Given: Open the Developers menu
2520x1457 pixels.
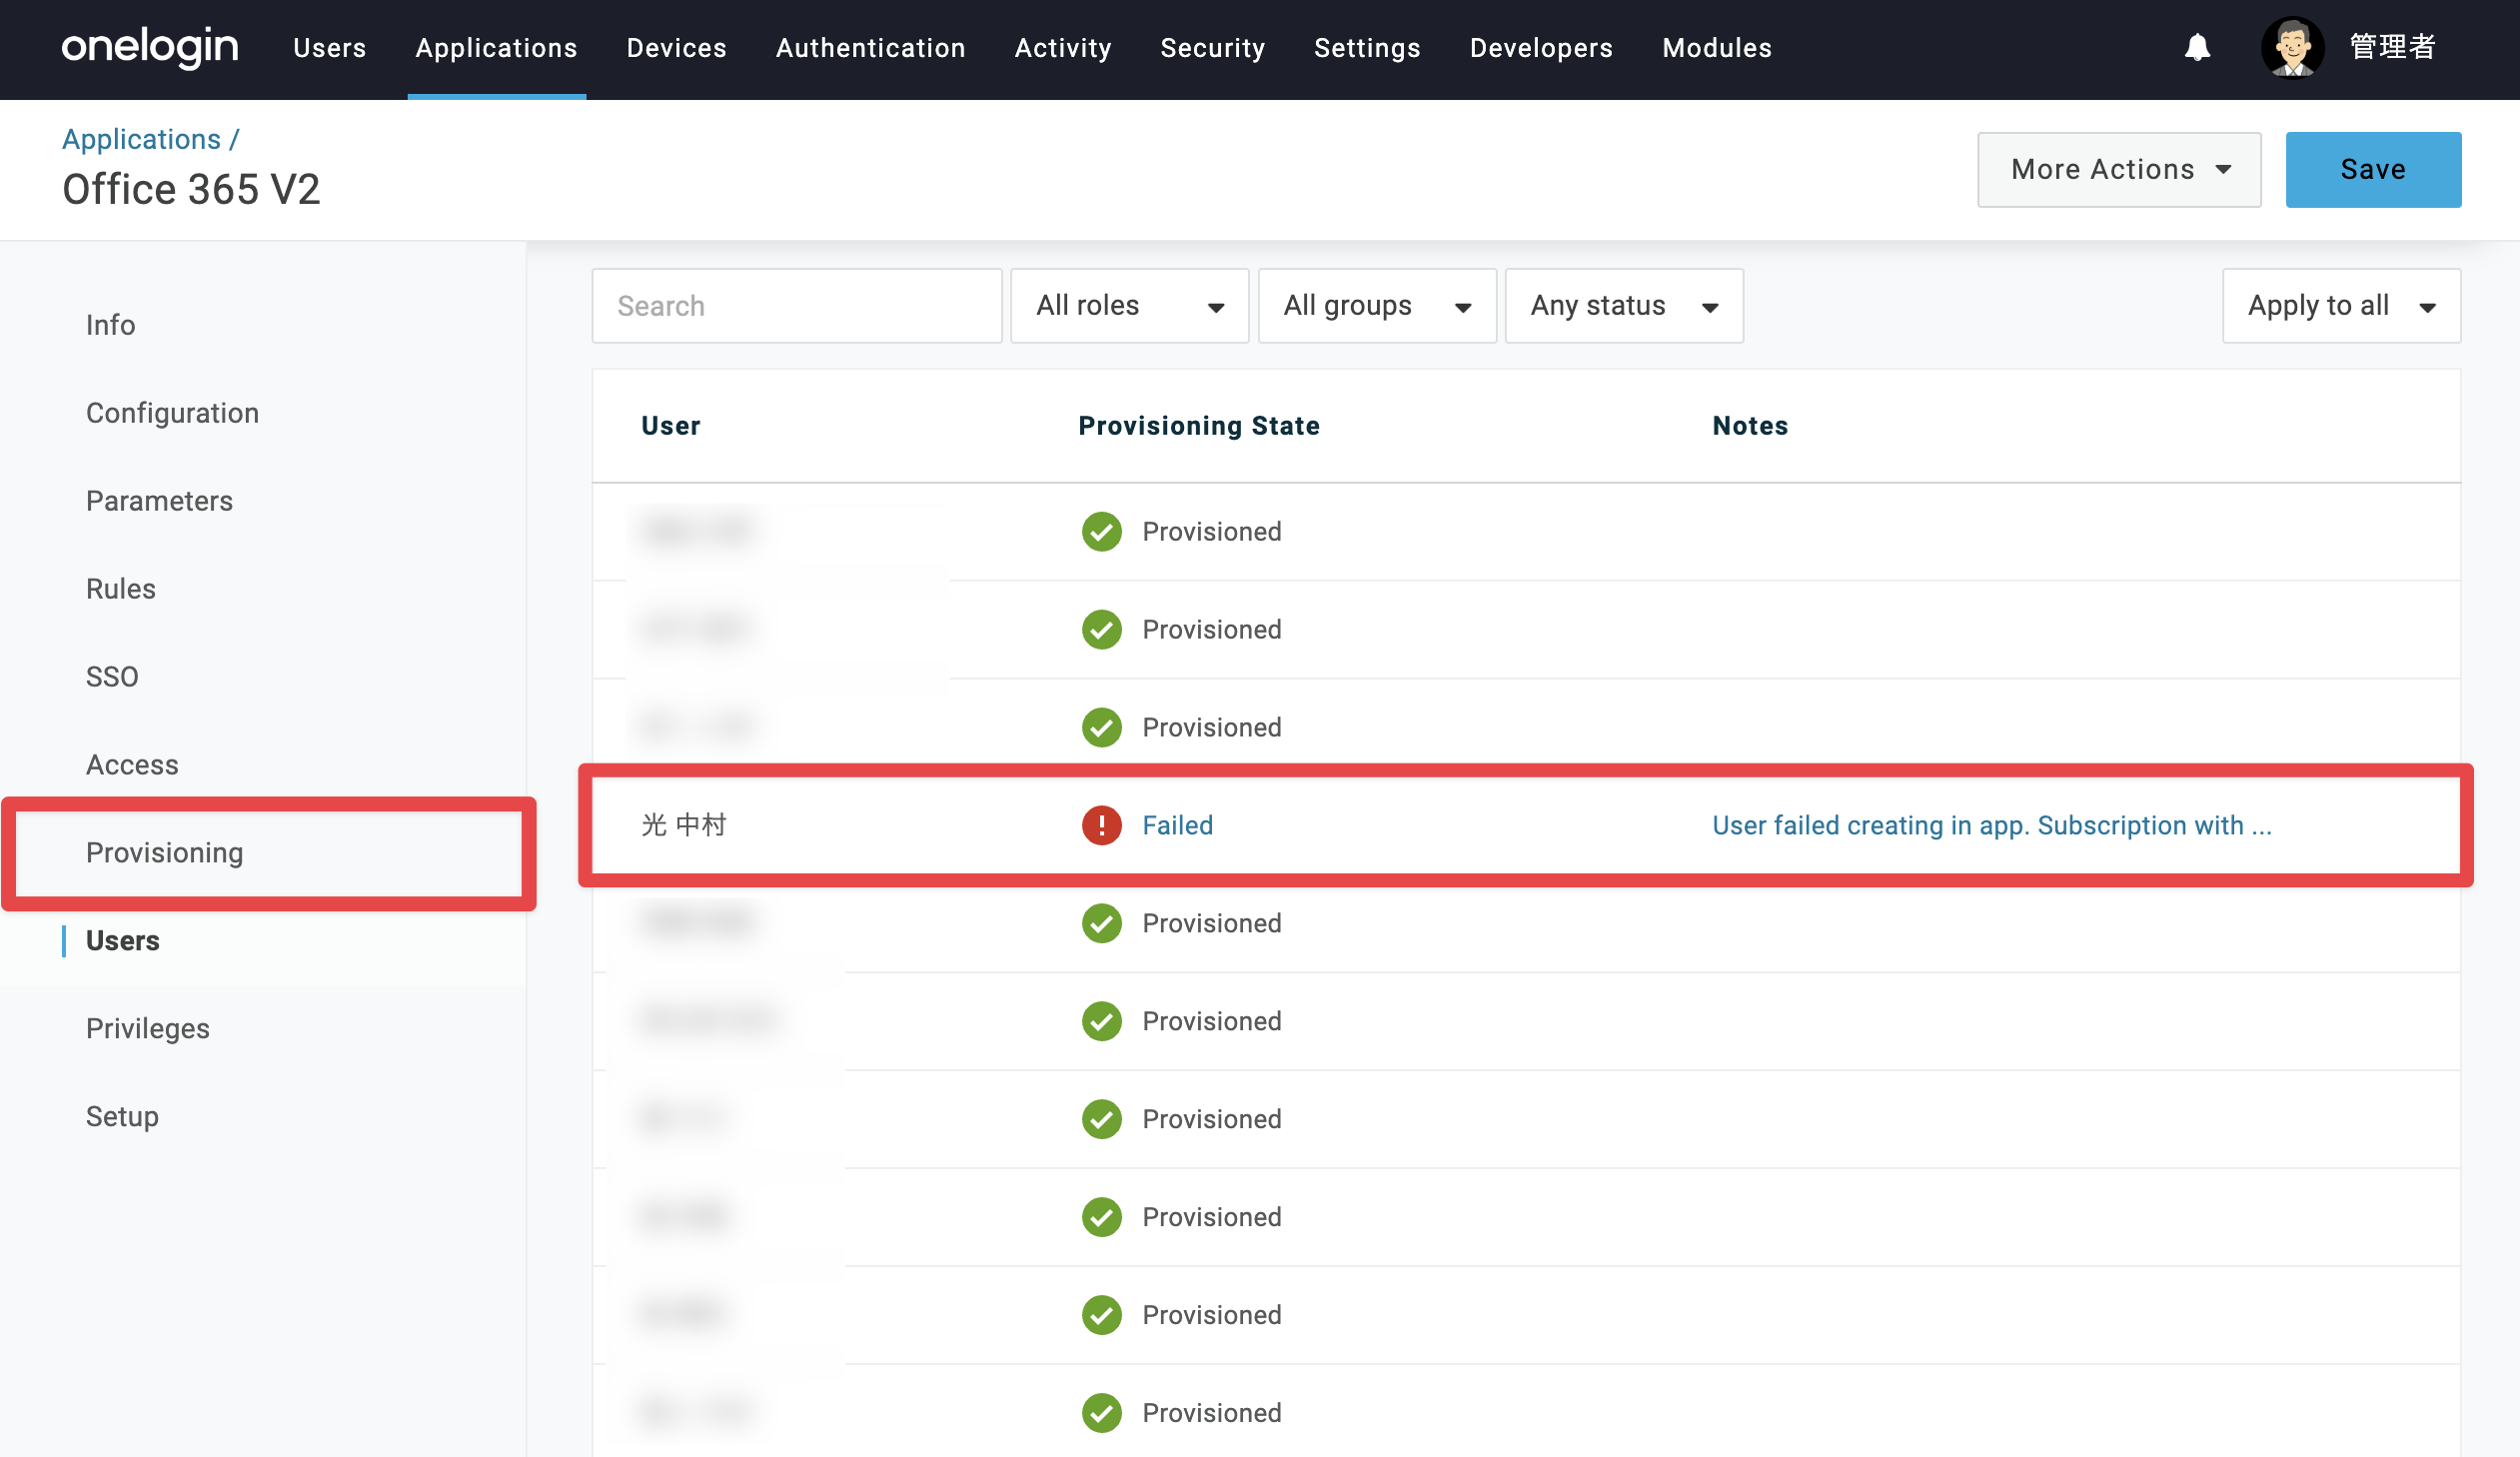Looking at the screenshot, I should [1541, 48].
